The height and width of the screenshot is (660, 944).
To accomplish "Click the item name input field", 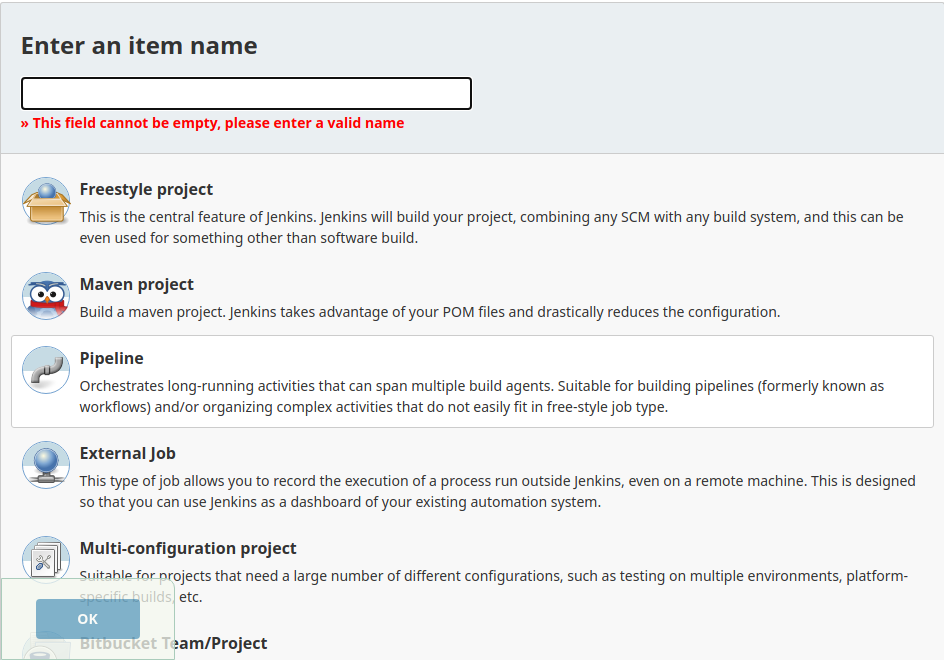I will point(246,93).
